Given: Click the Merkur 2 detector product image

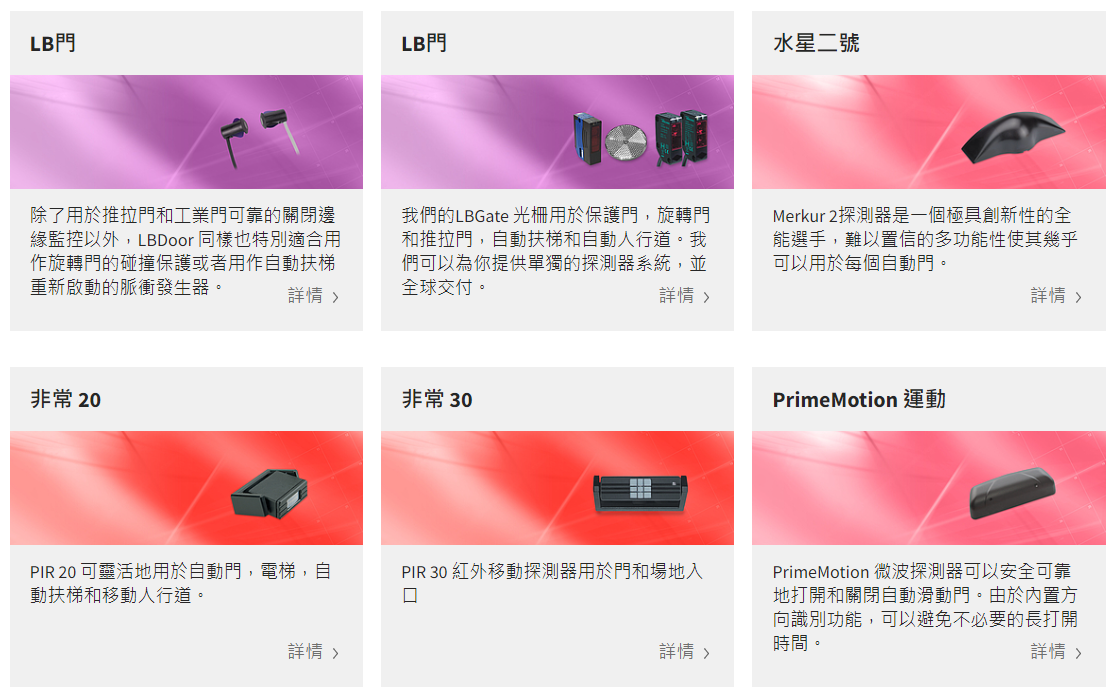Looking at the screenshot, I should click(929, 132).
